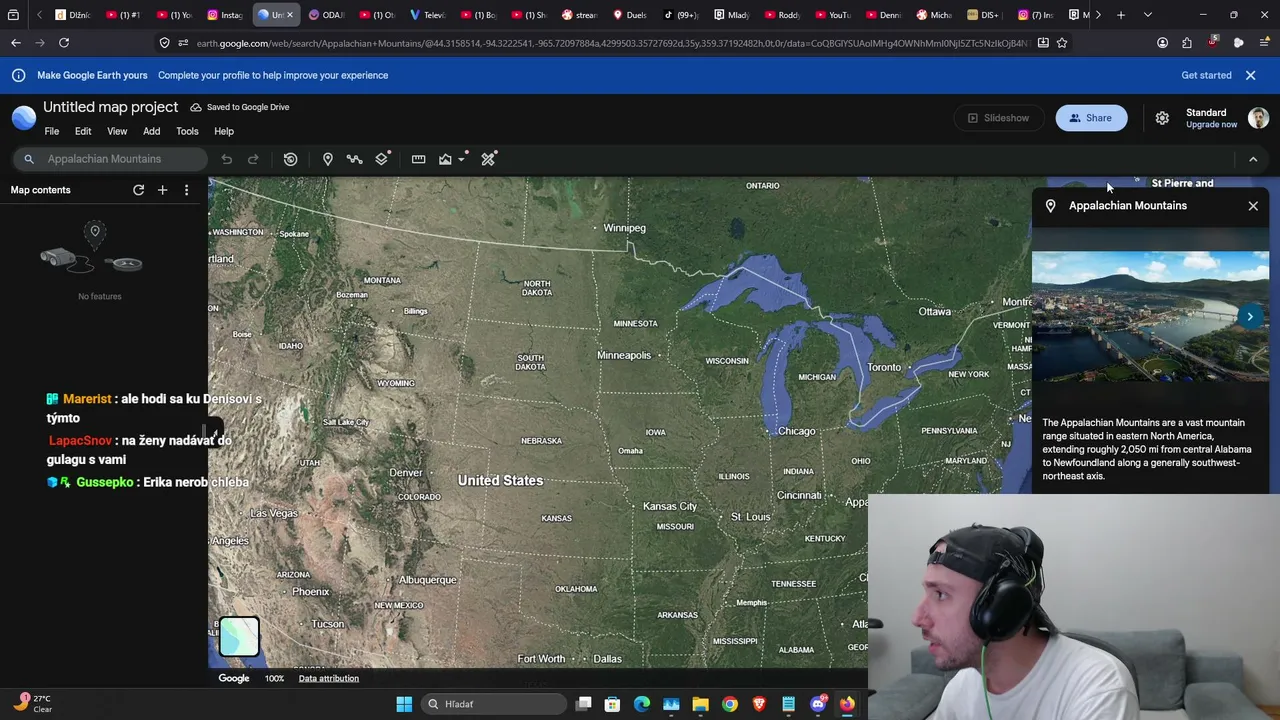The image size is (1280, 720).
Task: Show next Appalachian Mountains photo
Action: 1250,317
